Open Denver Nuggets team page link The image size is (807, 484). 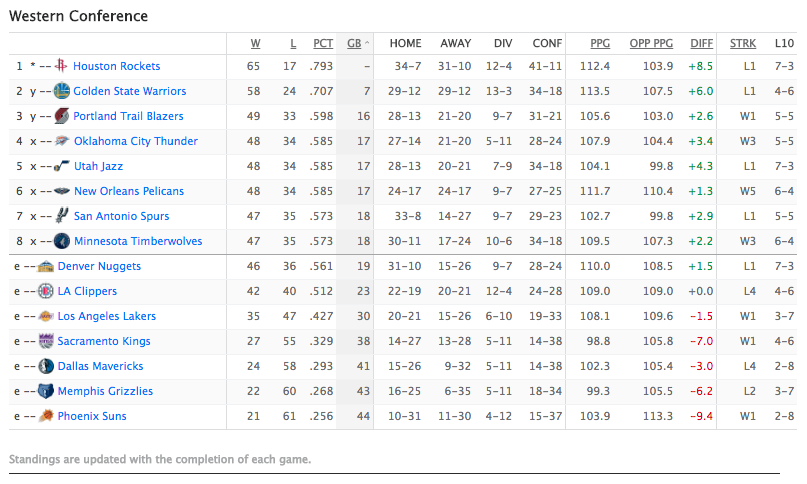pyautogui.click(x=99, y=266)
